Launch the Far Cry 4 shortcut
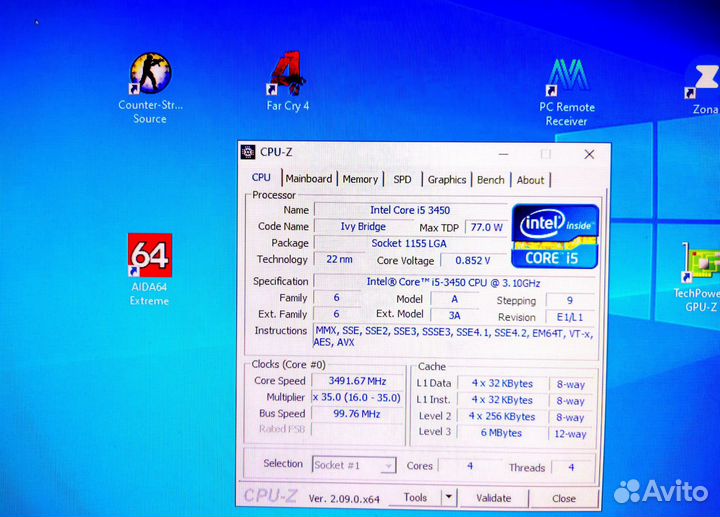 pyautogui.click(x=287, y=76)
